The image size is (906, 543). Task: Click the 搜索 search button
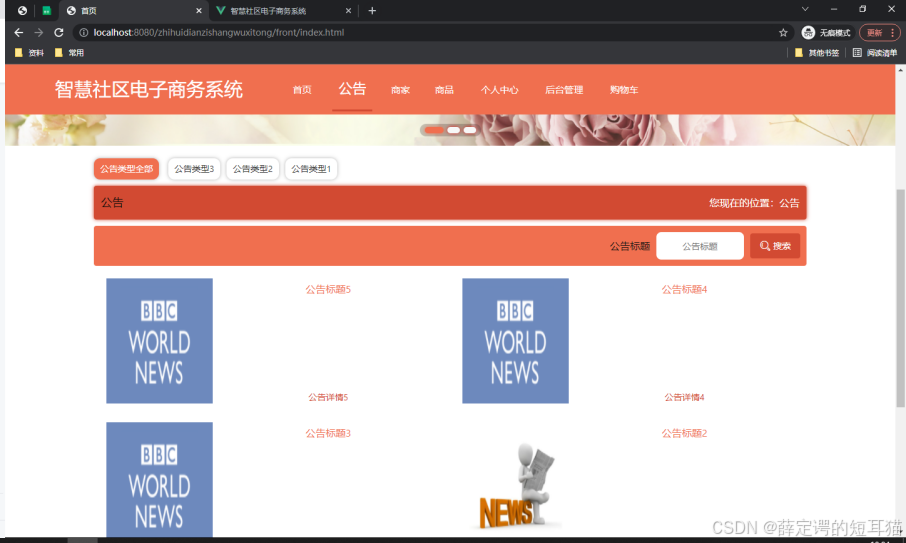click(x=775, y=246)
